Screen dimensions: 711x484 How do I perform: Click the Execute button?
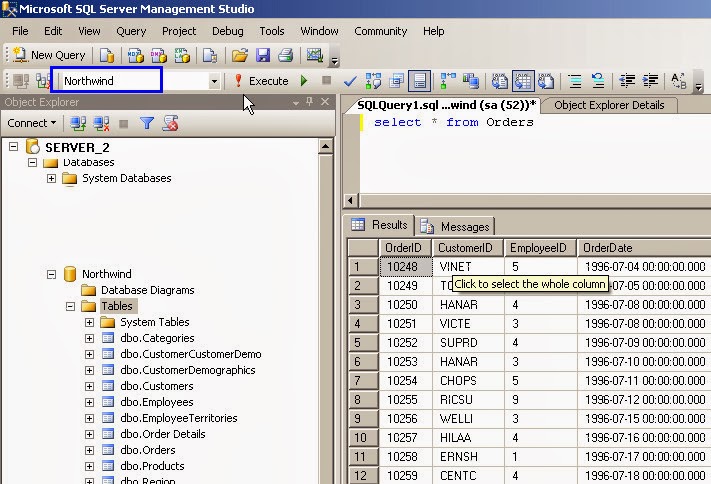[261, 81]
